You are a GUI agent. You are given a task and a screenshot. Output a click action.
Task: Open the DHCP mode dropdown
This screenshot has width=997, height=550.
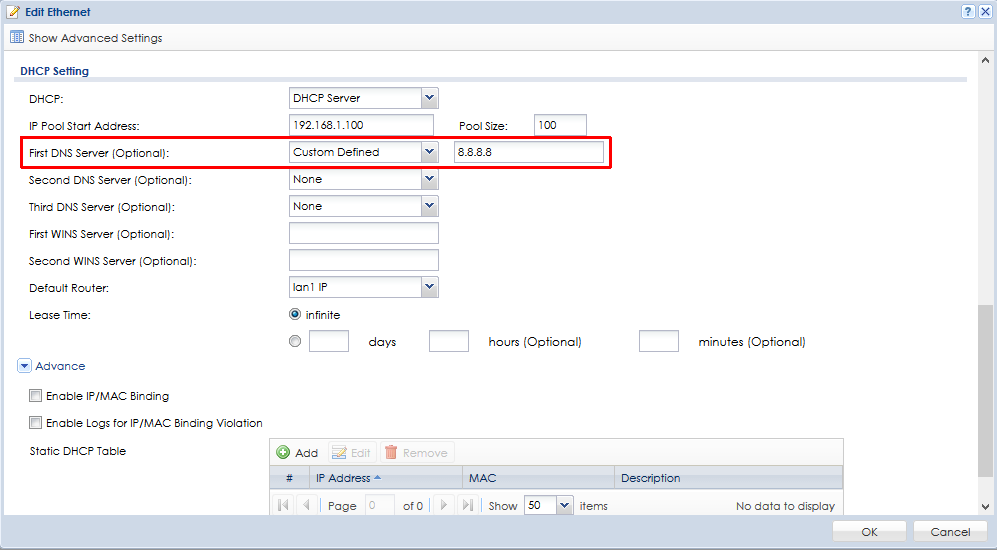[x=429, y=98]
